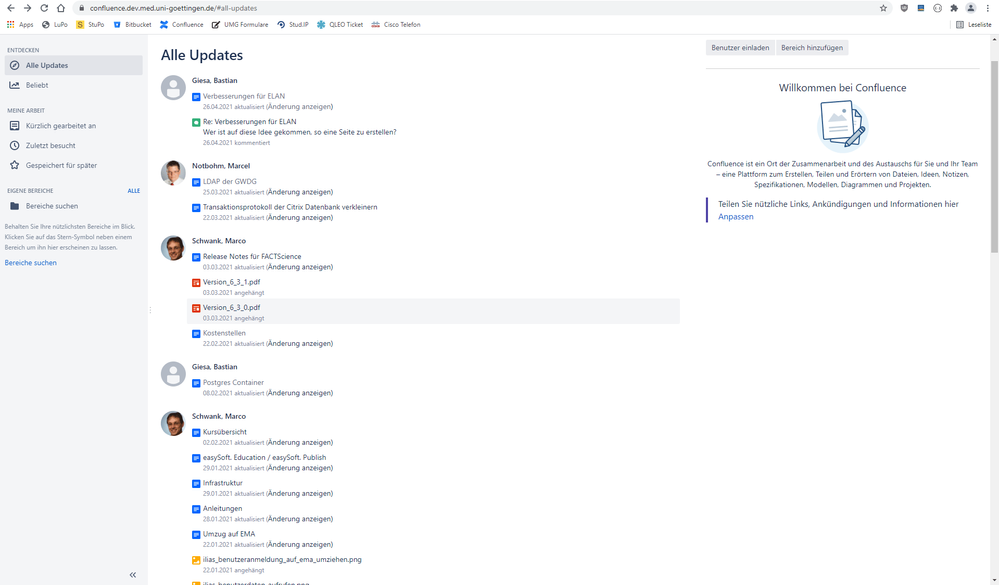
Task: Select Beliebt in the sidebar
Action: pos(73,85)
